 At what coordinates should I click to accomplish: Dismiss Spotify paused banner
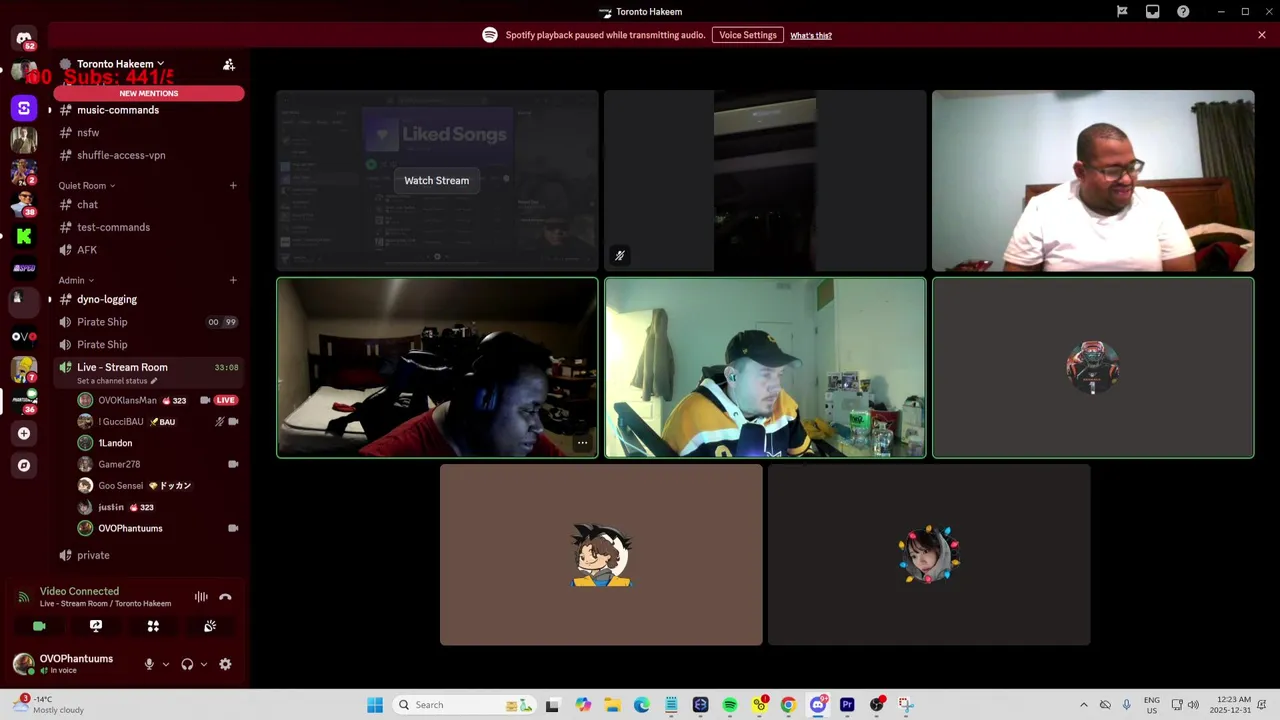pyautogui.click(x=1262, y=35)
